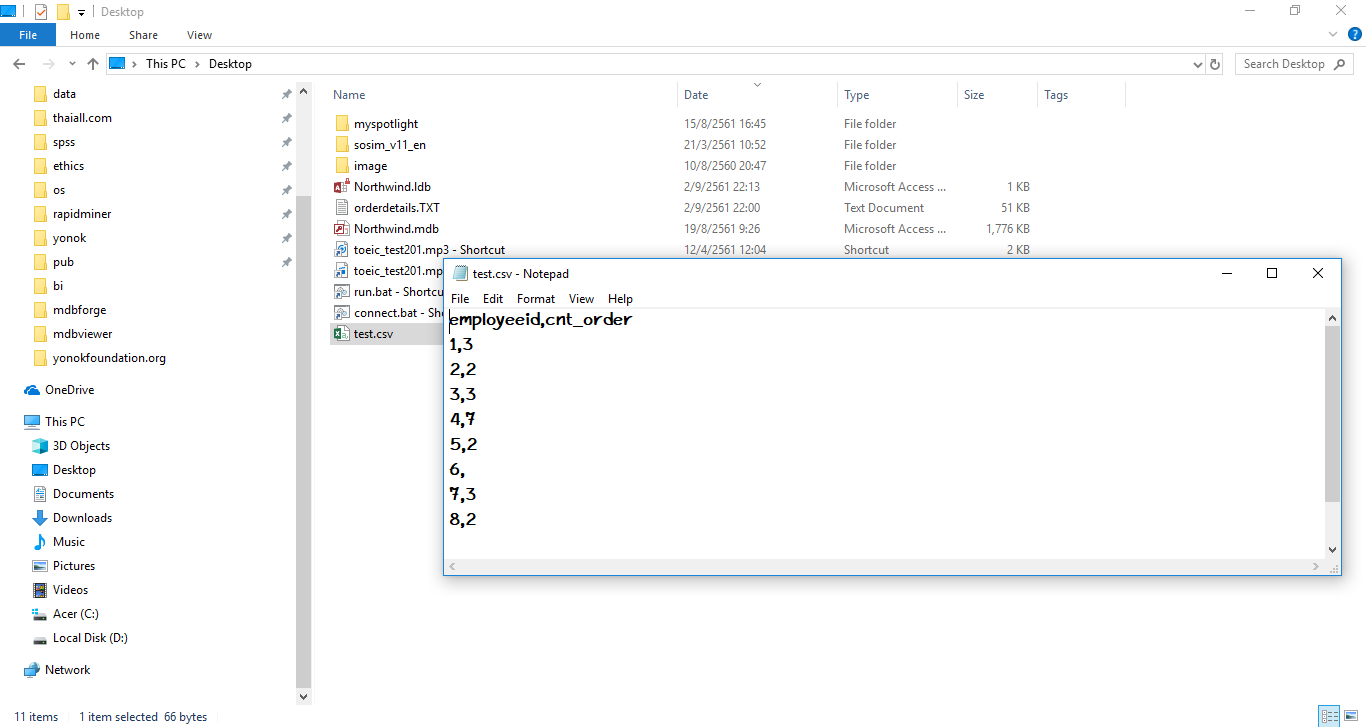1366x727 pixels.
Task: Click the Music note icon in sidebar
Action: 40,542
